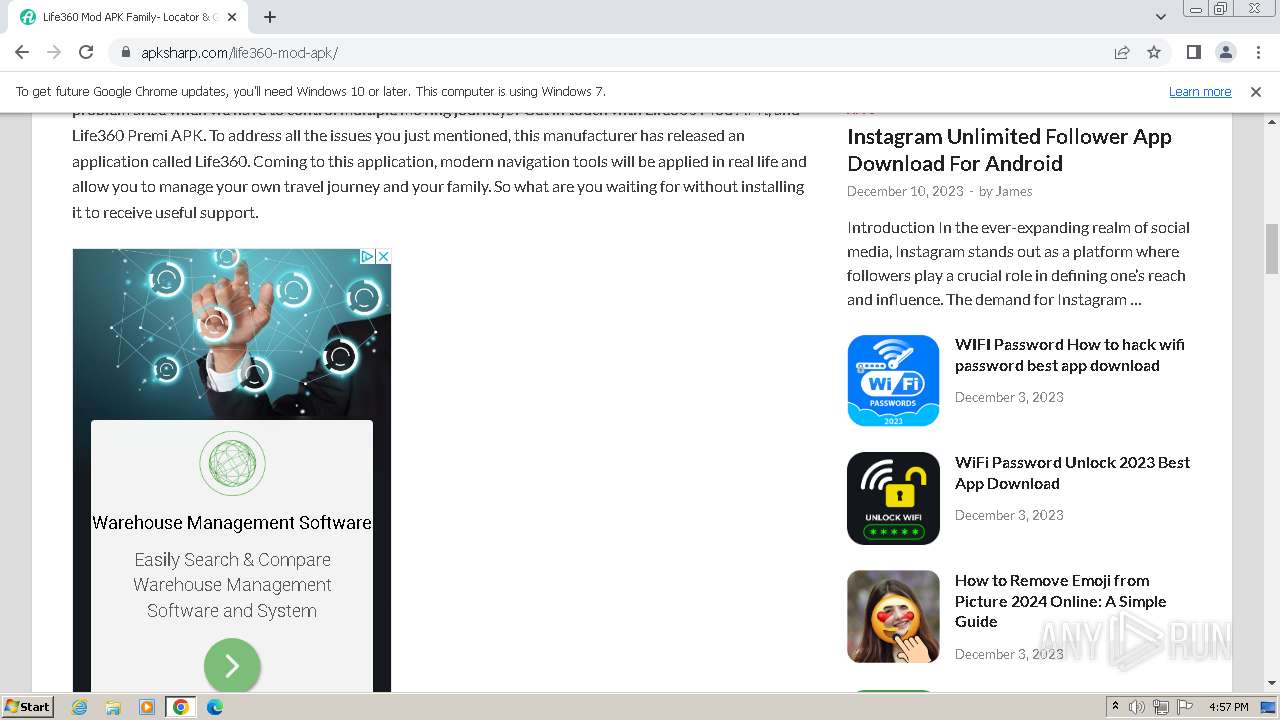This screenshot has width=1280, height=720.
Task: Share this page icon in address bar
Action: [1122, 52]
